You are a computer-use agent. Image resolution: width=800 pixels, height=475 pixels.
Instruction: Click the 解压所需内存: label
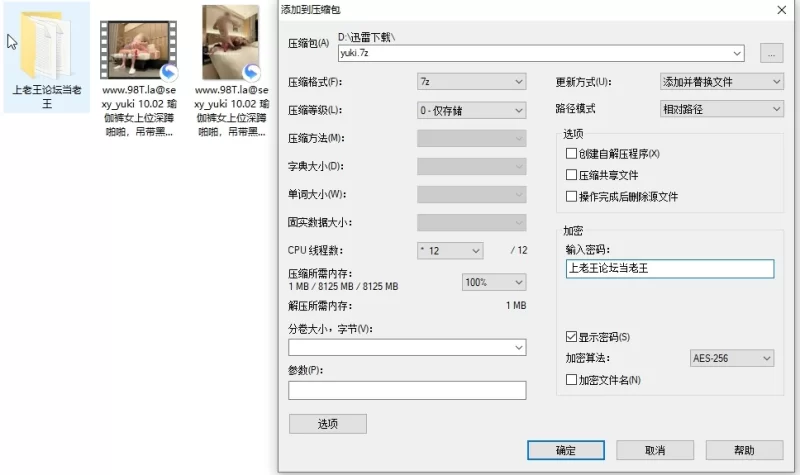(320, 306)
